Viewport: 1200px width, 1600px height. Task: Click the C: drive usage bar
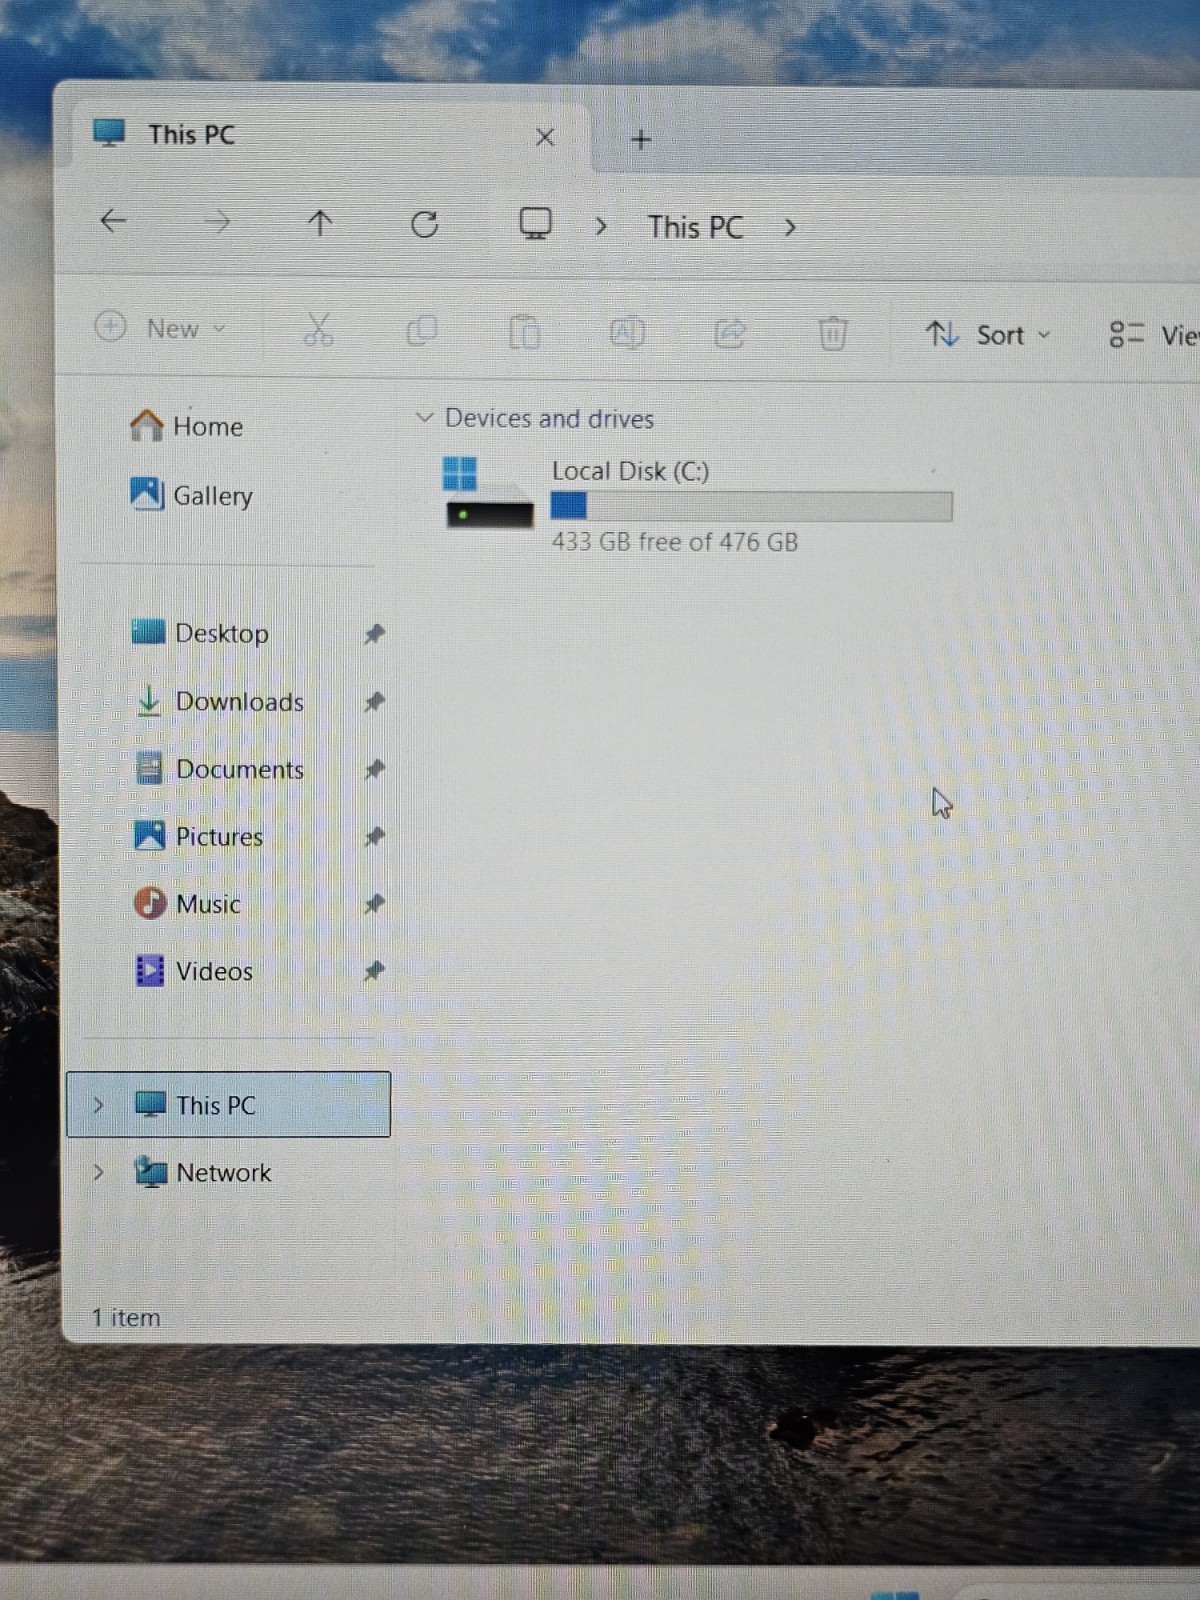[x=751, y=506]
